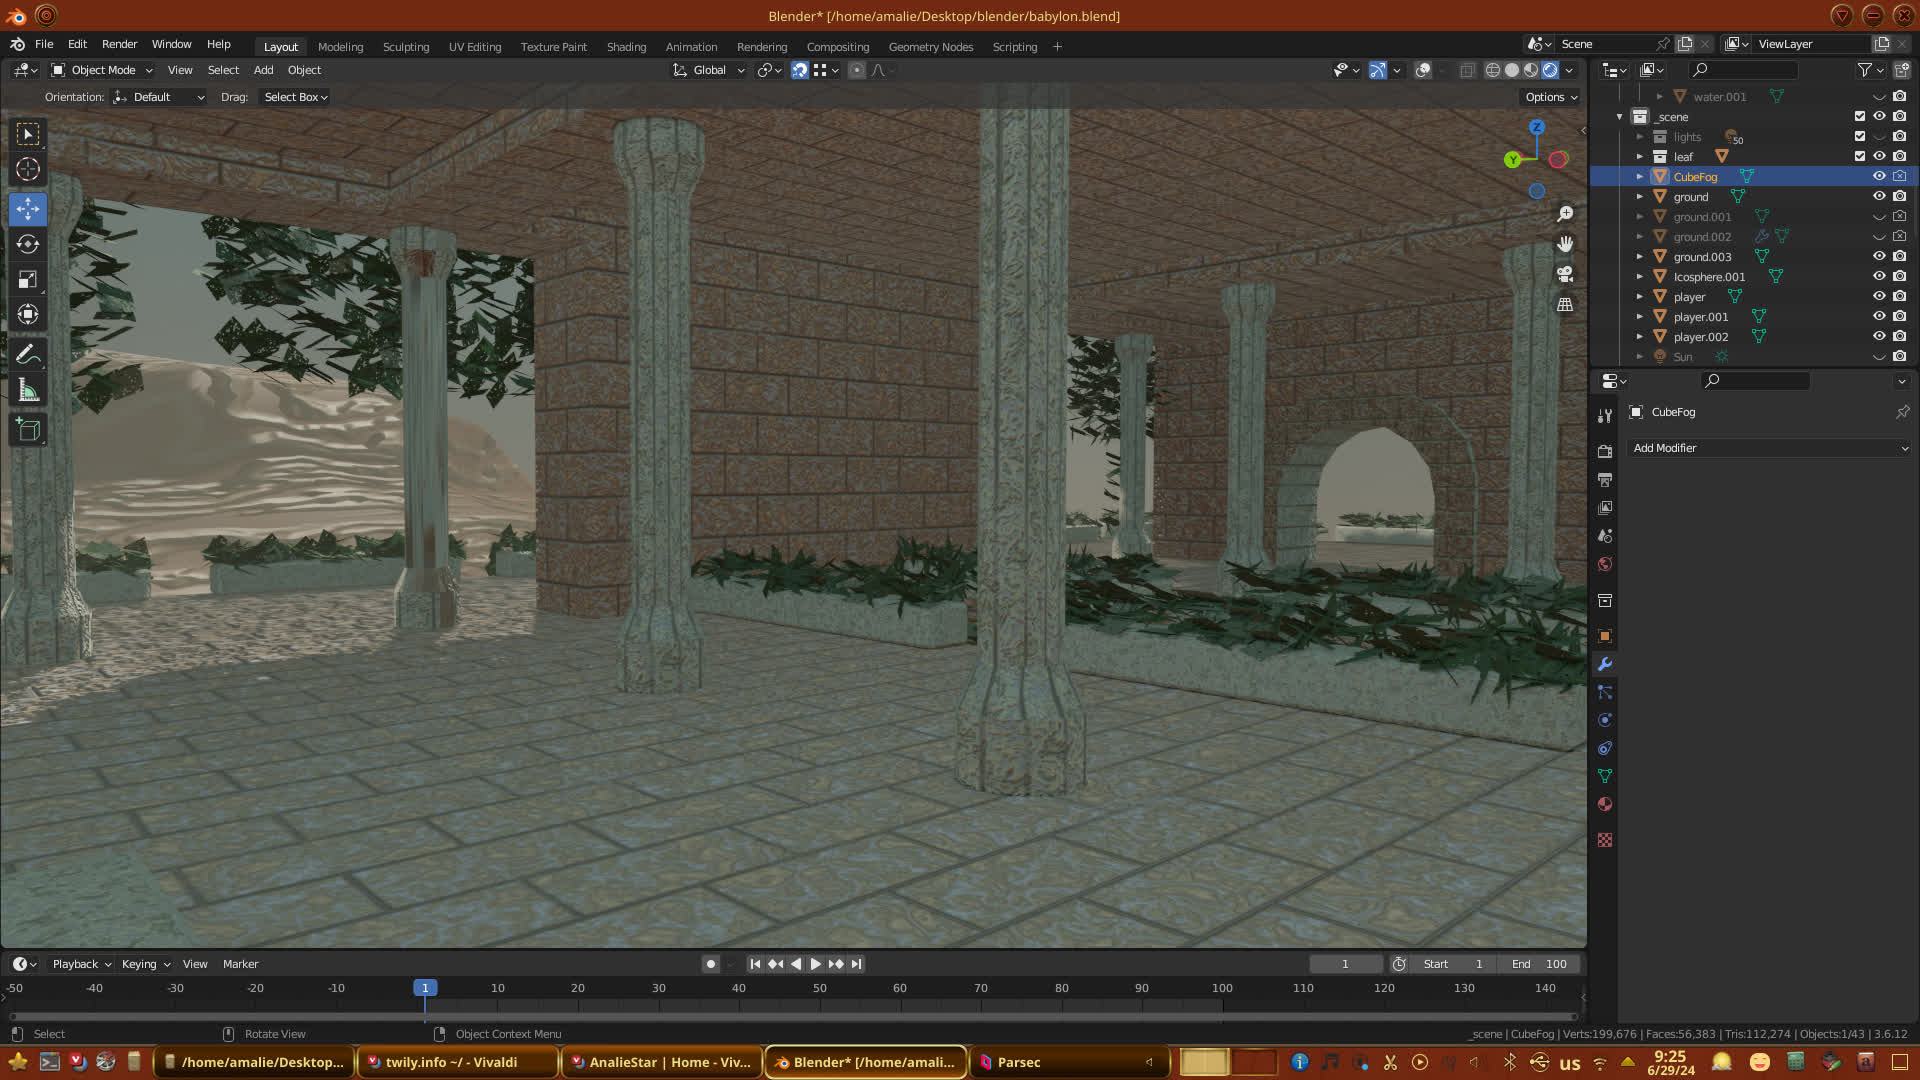The height and width of the screenshot is (1080, 1920).
Task: Switch to Parsec in the taskbar
Action: pos(1018,1062)
